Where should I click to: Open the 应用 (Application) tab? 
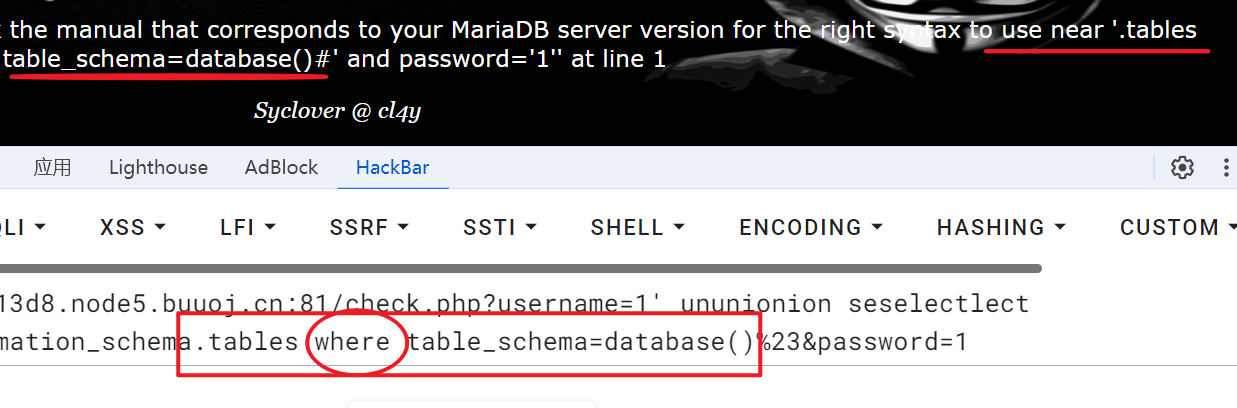52,168
